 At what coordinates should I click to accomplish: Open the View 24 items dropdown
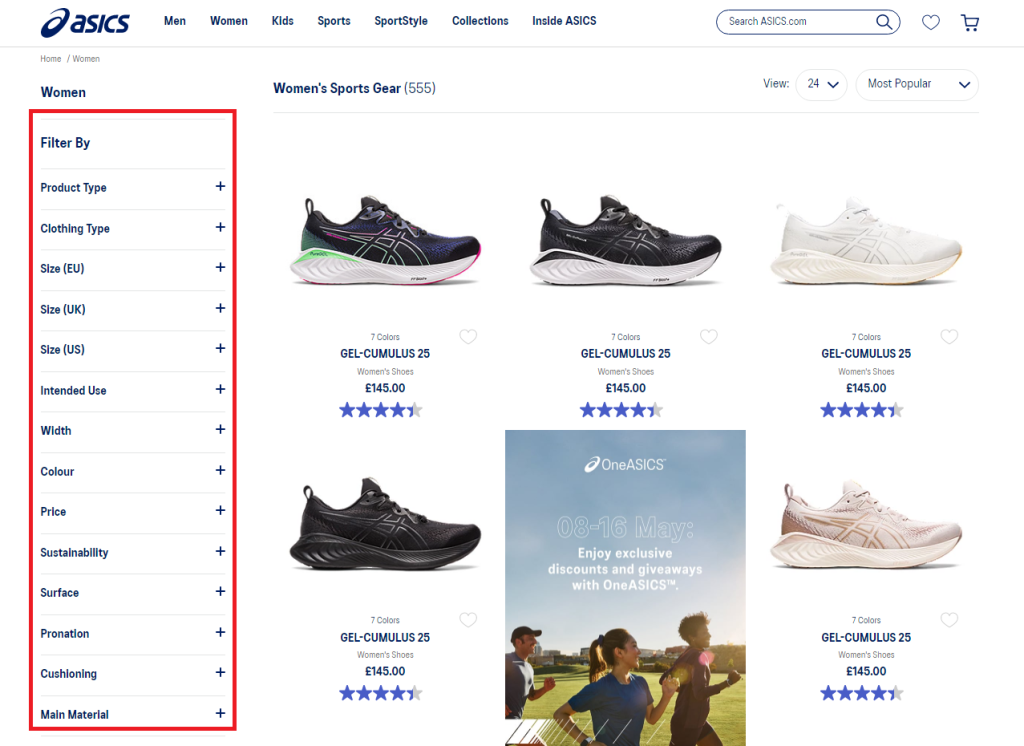822,84
